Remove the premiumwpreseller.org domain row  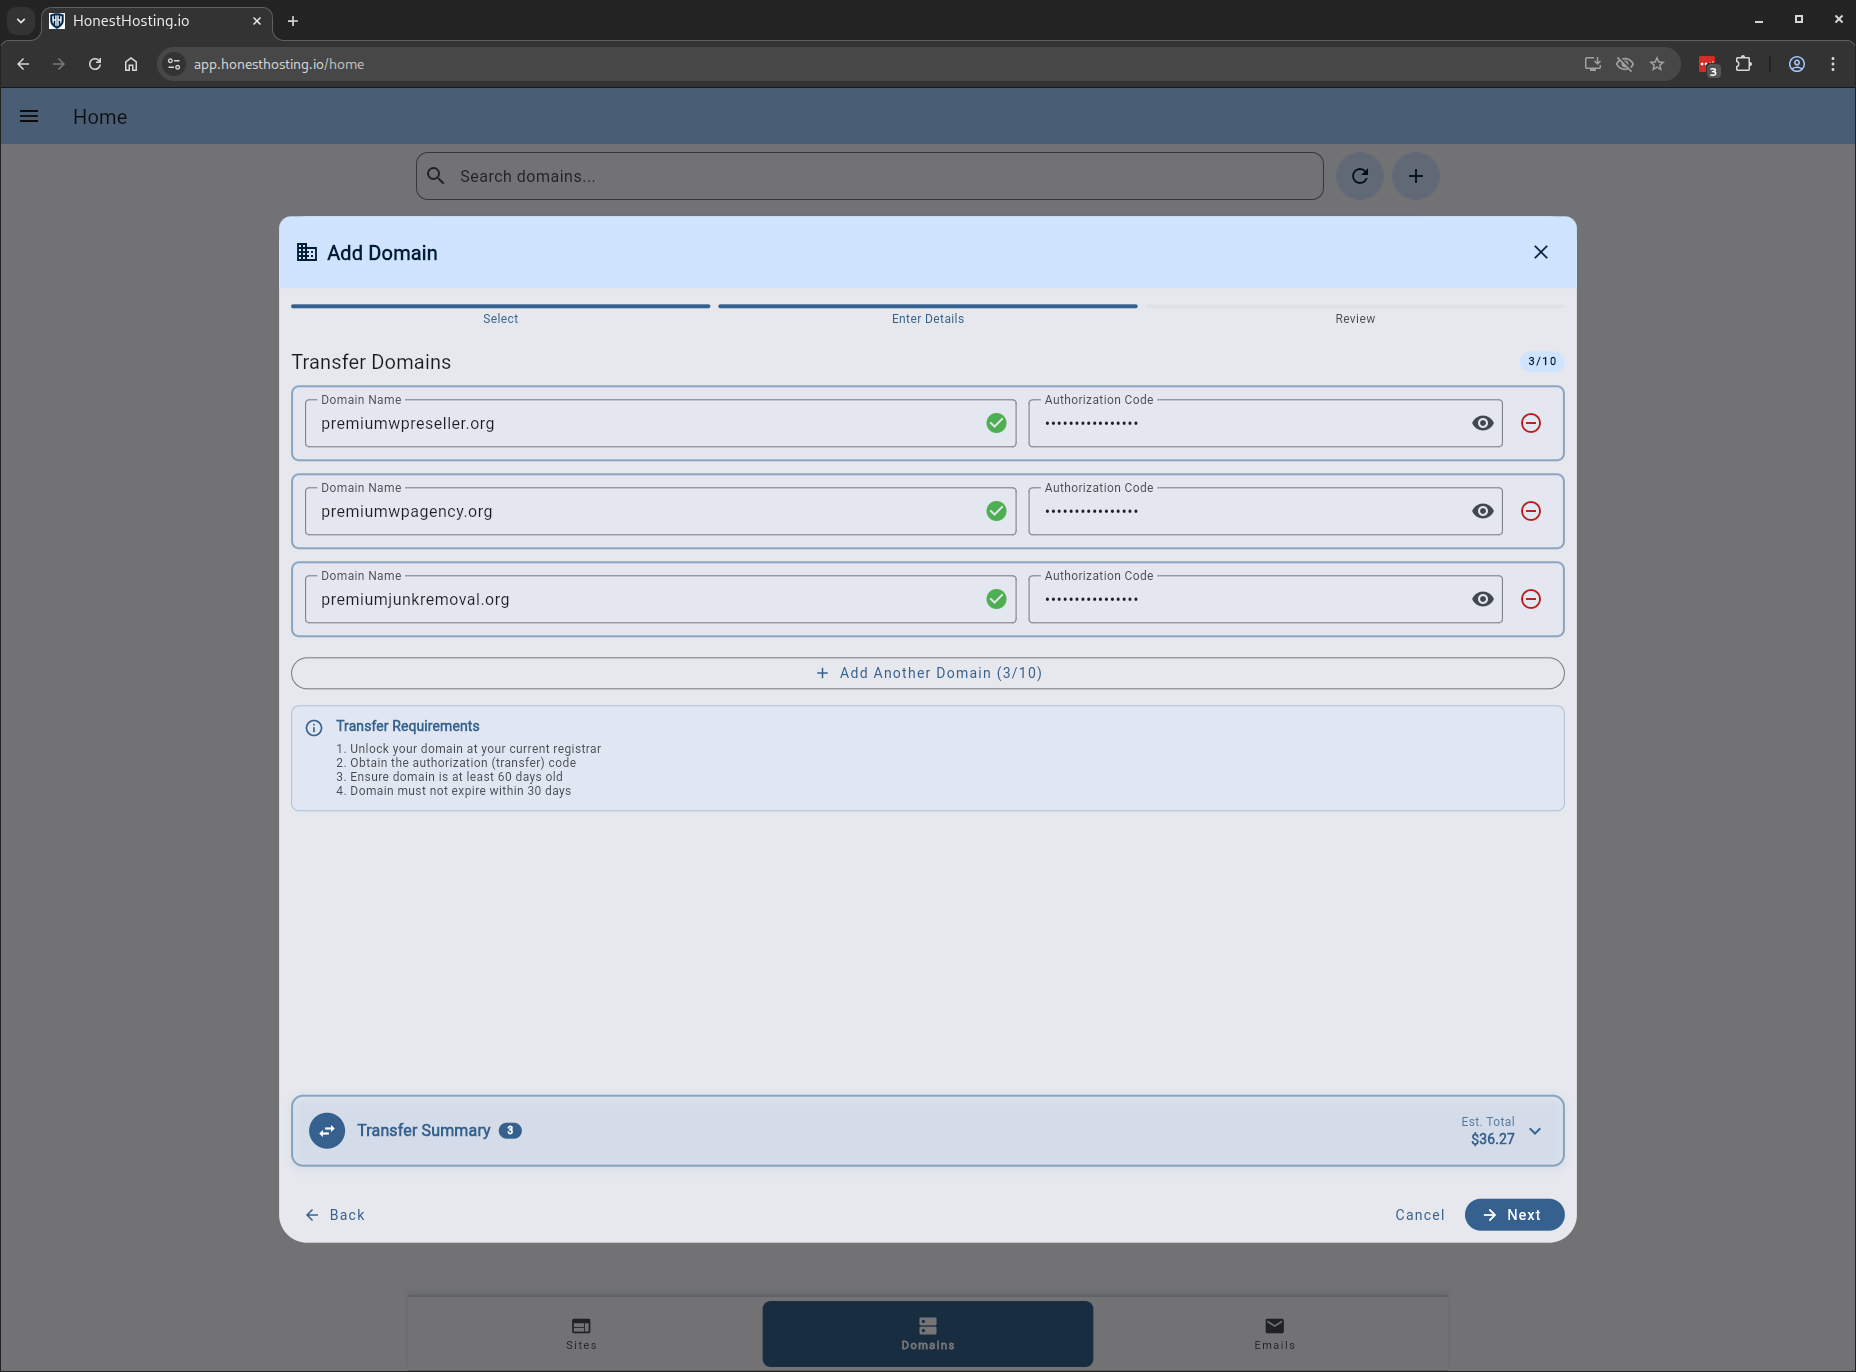pyautogui.click(x=1530, y=423)
